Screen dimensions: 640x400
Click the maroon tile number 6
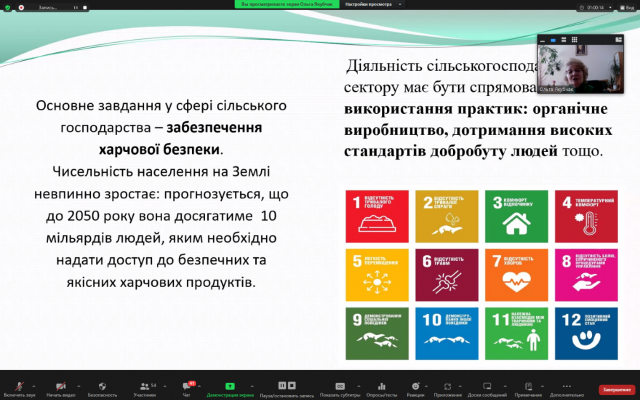point(447,275)
